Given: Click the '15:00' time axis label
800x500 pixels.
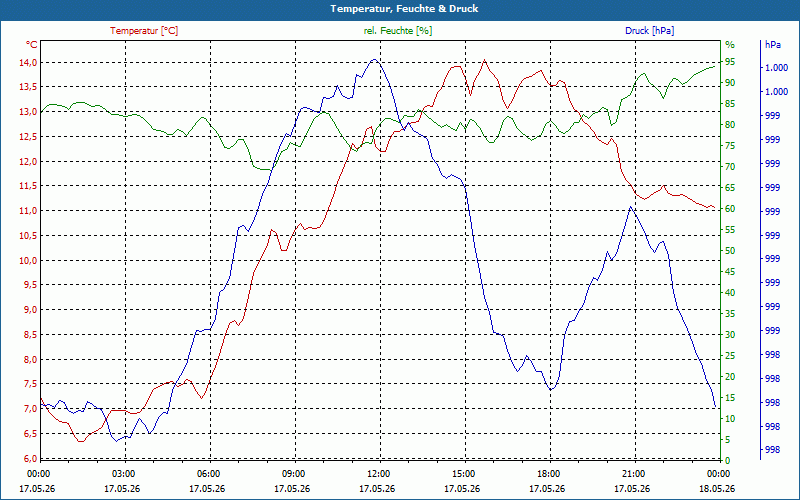Looking at the screenshot, I should pyautogui.click(x=462, y=474).
